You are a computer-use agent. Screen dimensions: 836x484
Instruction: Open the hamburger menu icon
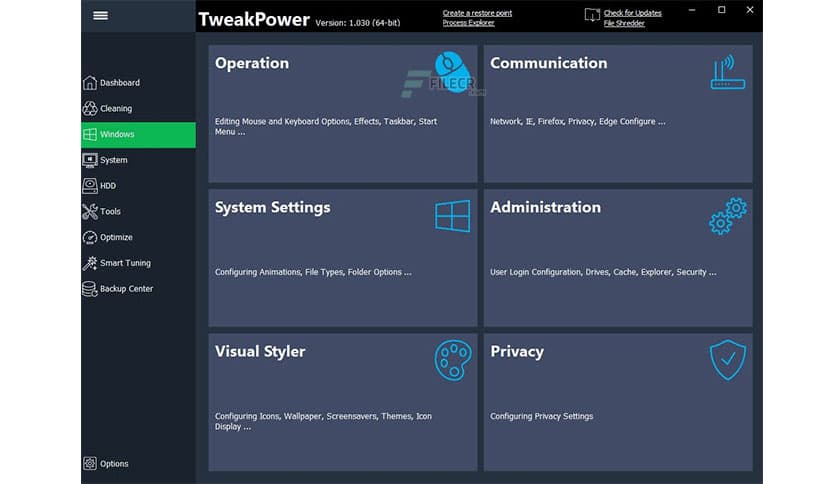click(100, 15)
